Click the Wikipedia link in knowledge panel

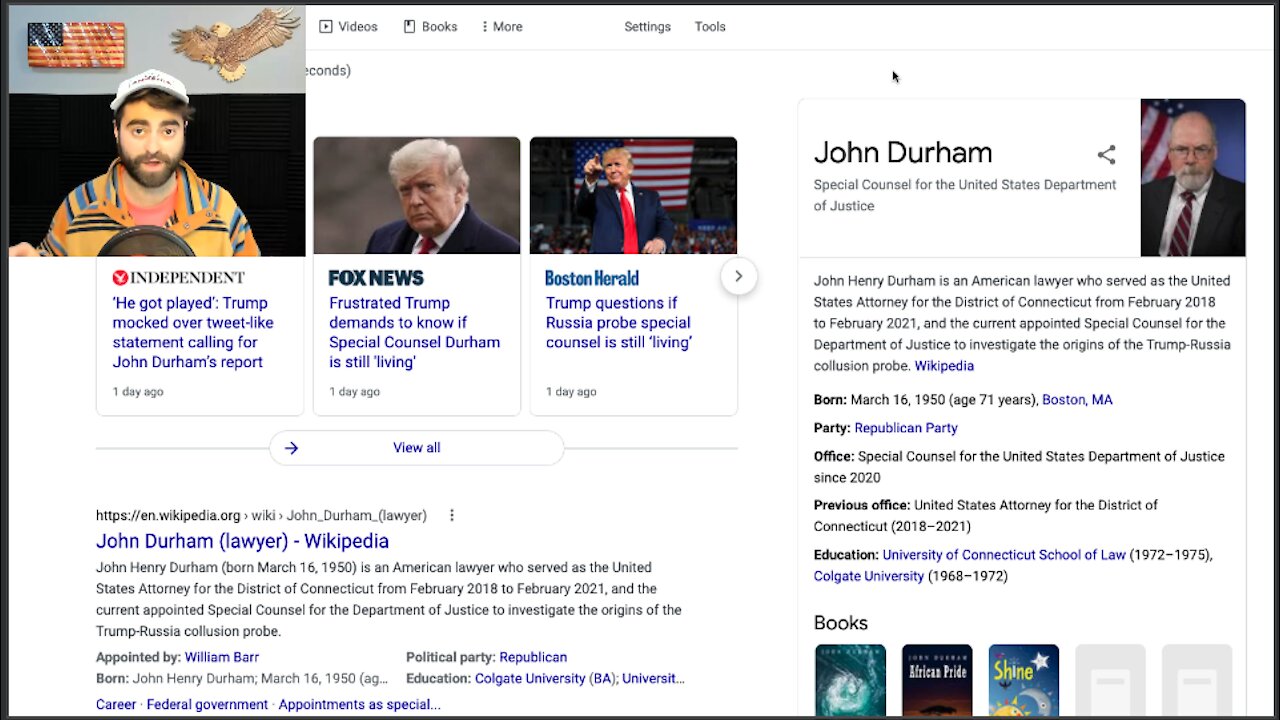pos(944,366)
